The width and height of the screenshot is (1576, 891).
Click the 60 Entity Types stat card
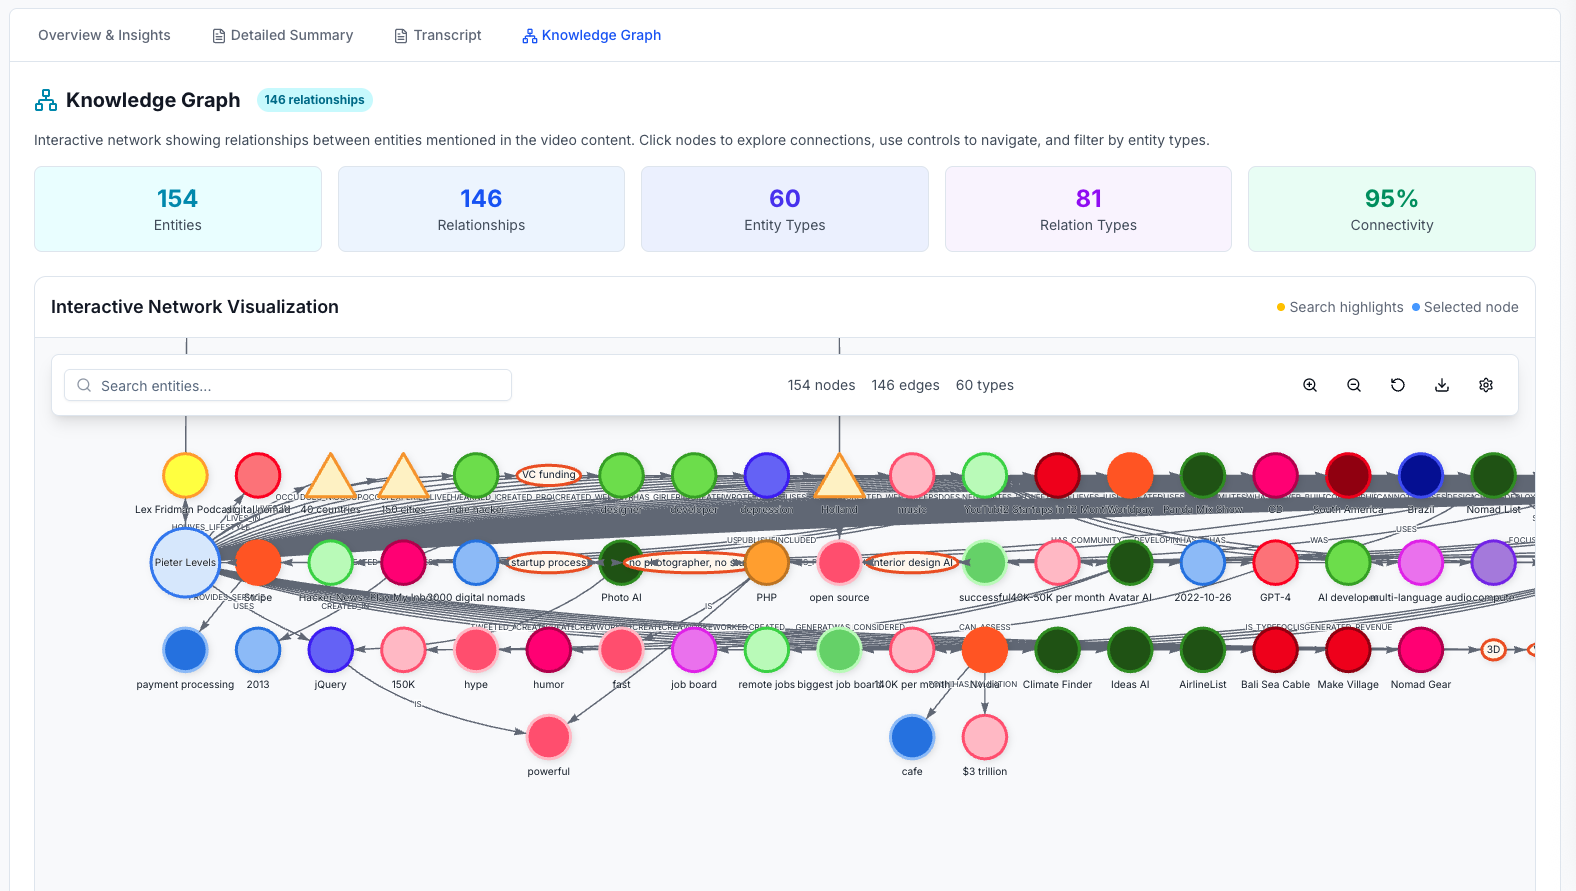(785, 209)
